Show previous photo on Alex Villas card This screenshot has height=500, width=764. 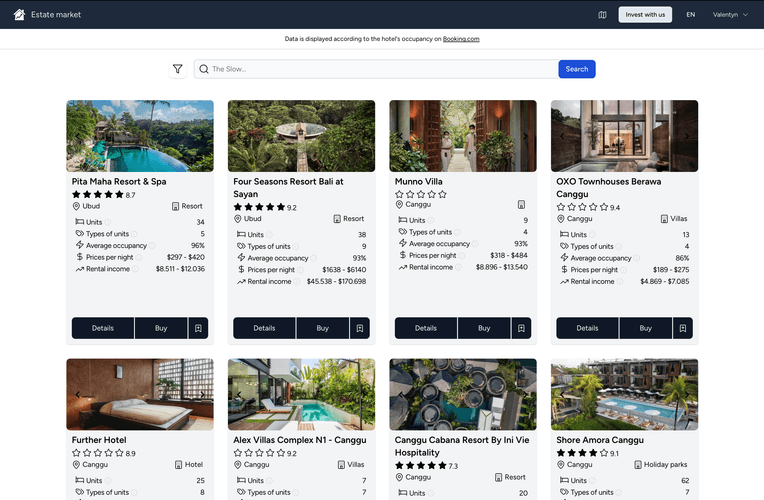point(239,394)
